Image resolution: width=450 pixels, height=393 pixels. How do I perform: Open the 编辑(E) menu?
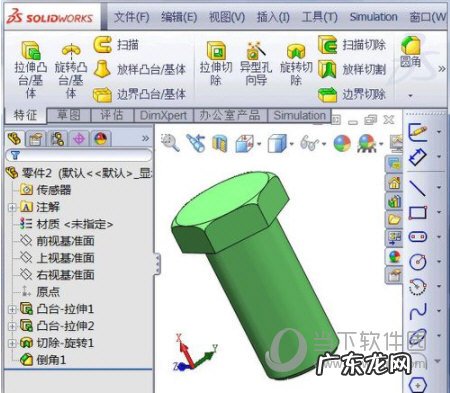click(x=179, y=17)
